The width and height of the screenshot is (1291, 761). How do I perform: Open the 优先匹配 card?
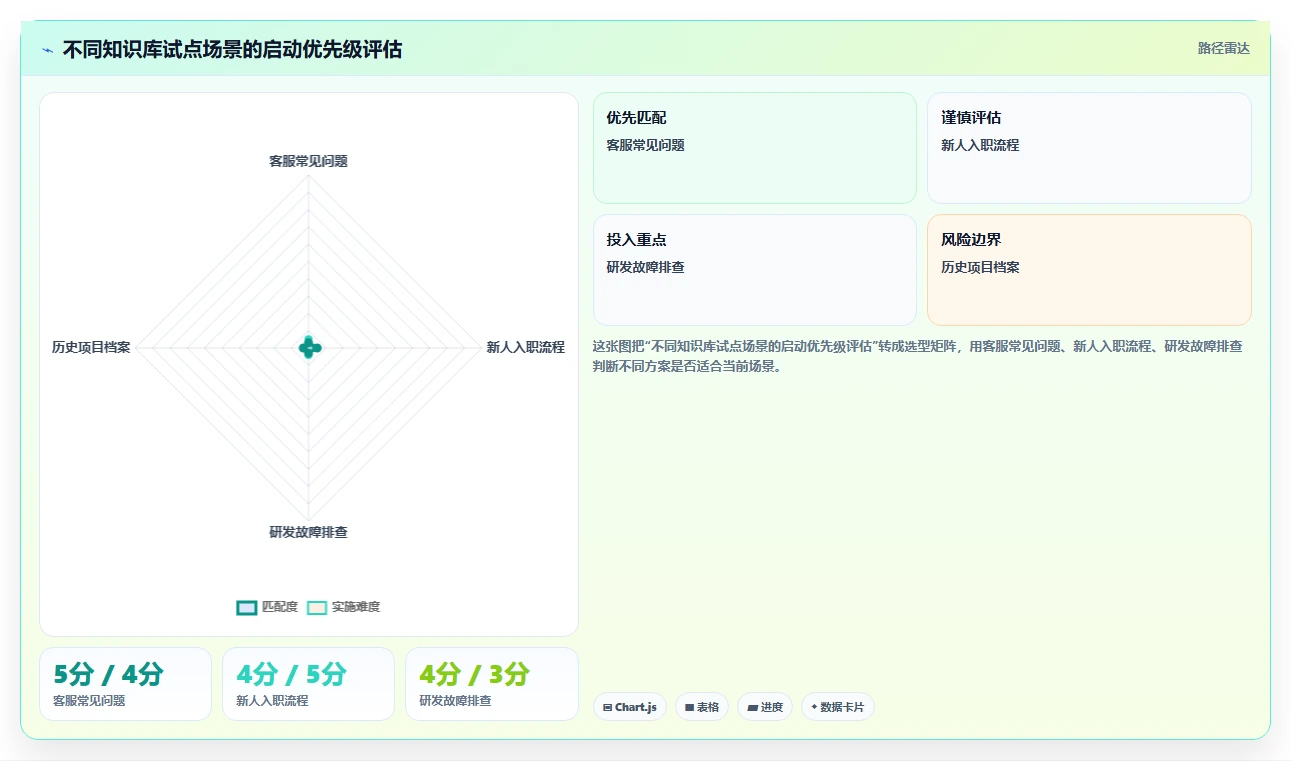(x=754, y=148)
